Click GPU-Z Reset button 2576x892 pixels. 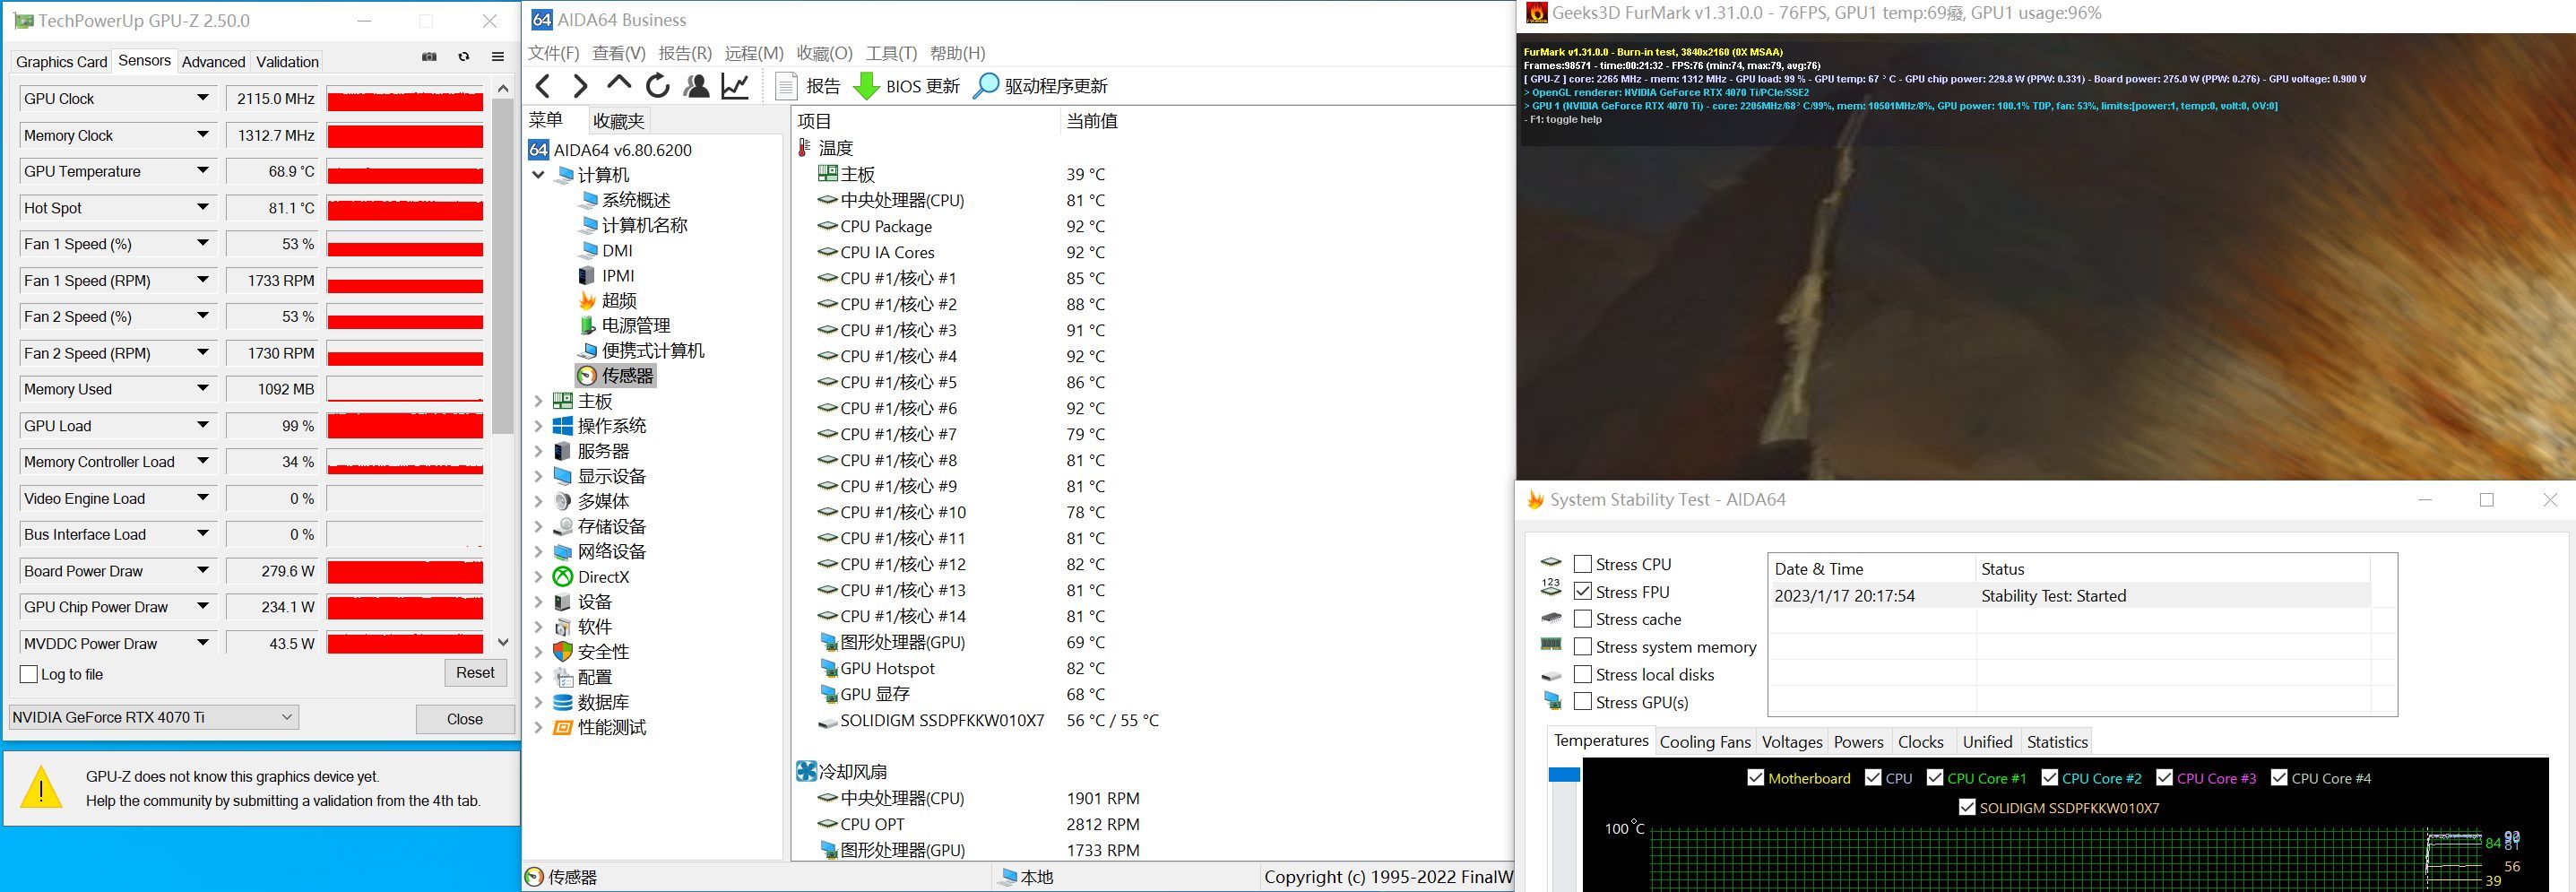475,673
